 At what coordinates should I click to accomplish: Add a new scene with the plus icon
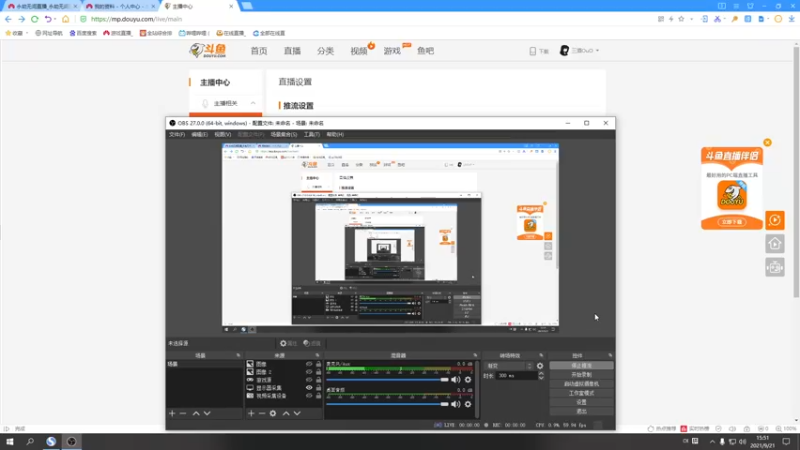[x=172, y=413]
